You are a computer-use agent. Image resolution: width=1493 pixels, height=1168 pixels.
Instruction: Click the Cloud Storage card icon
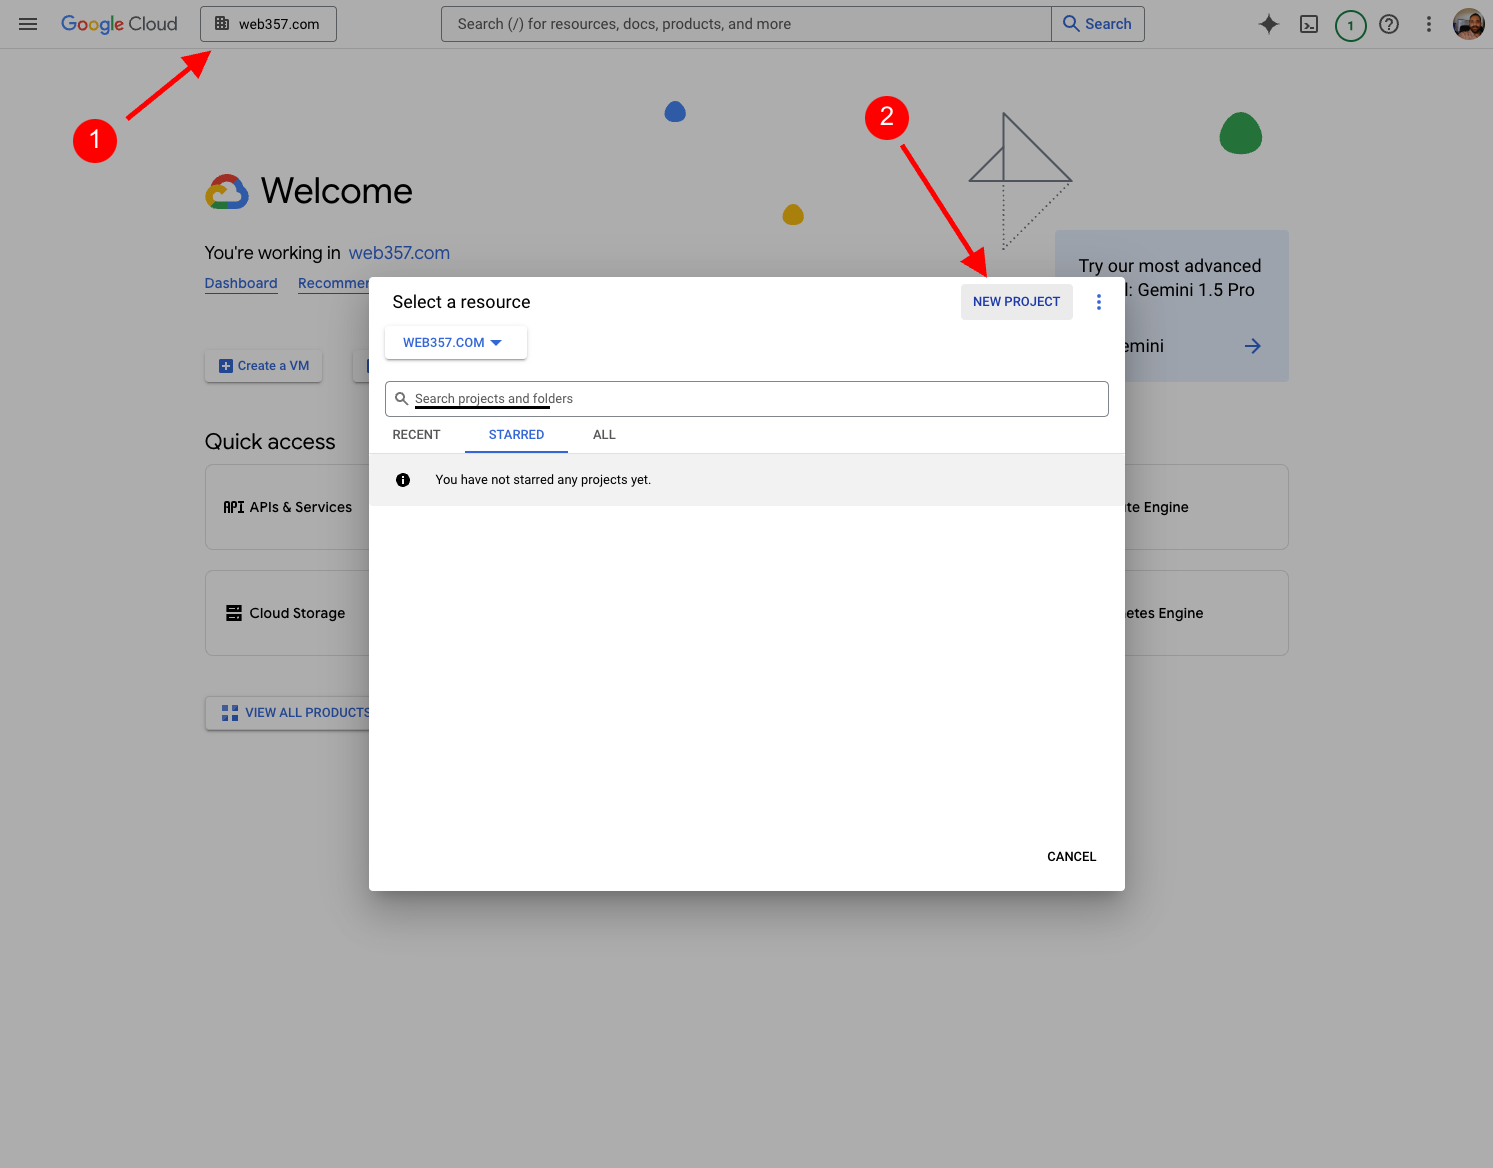234,613
